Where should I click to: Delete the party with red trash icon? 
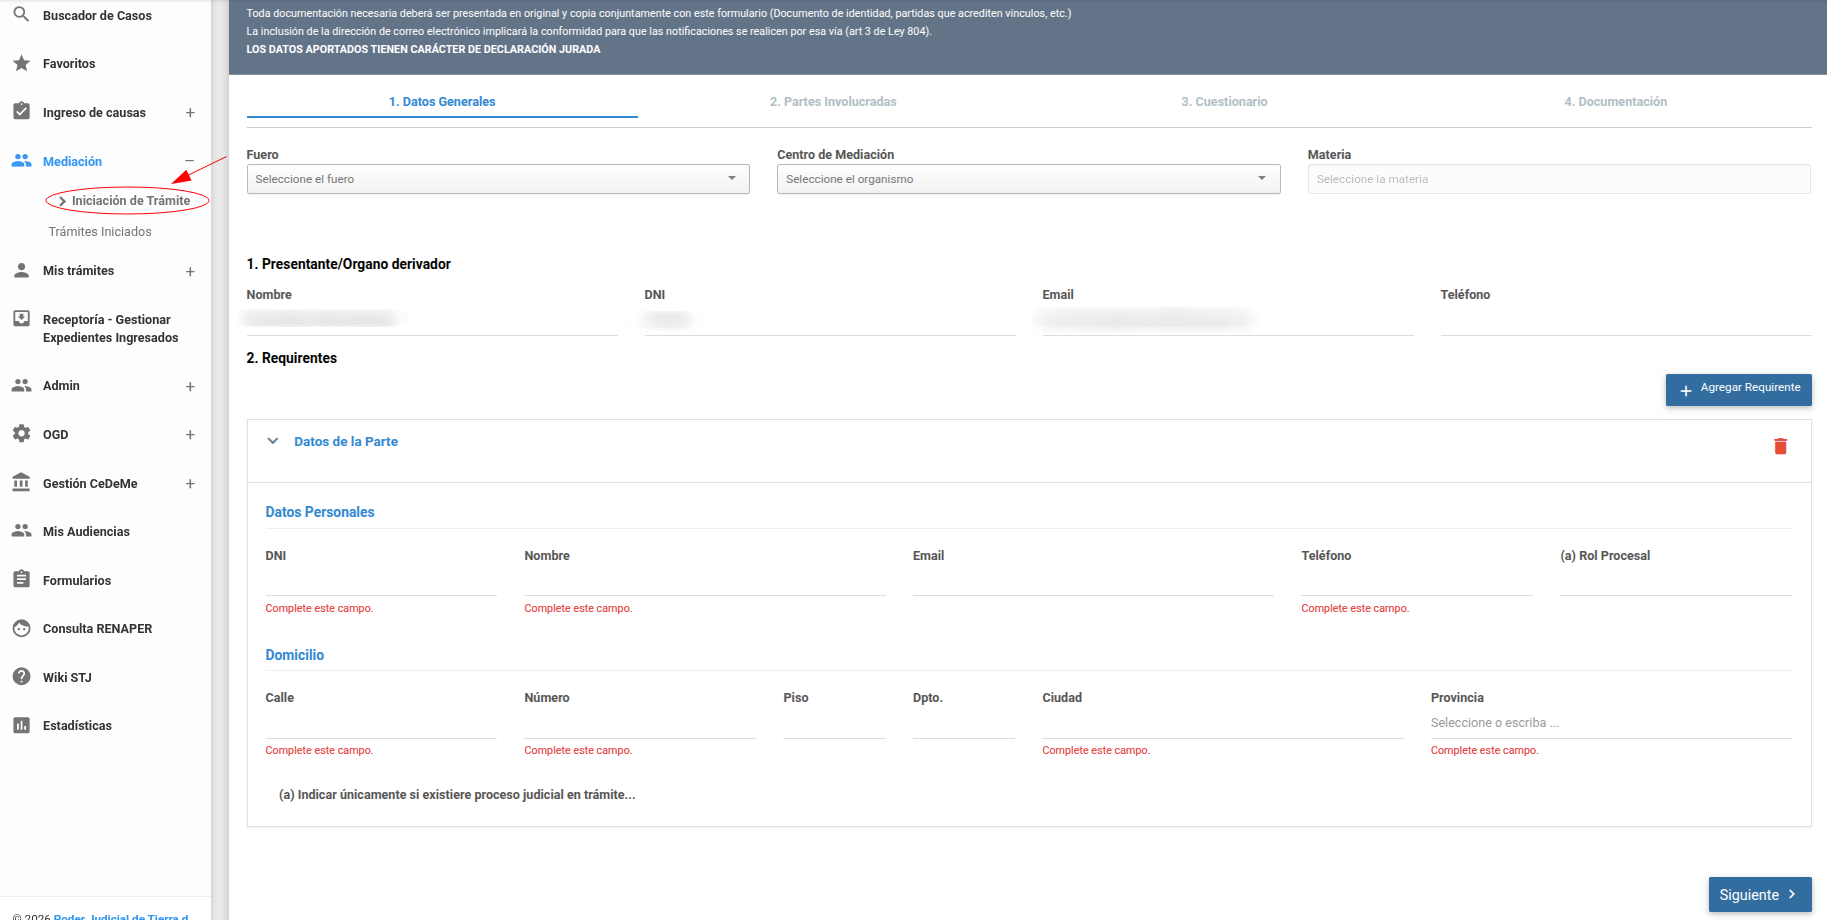click(1780, 446)
